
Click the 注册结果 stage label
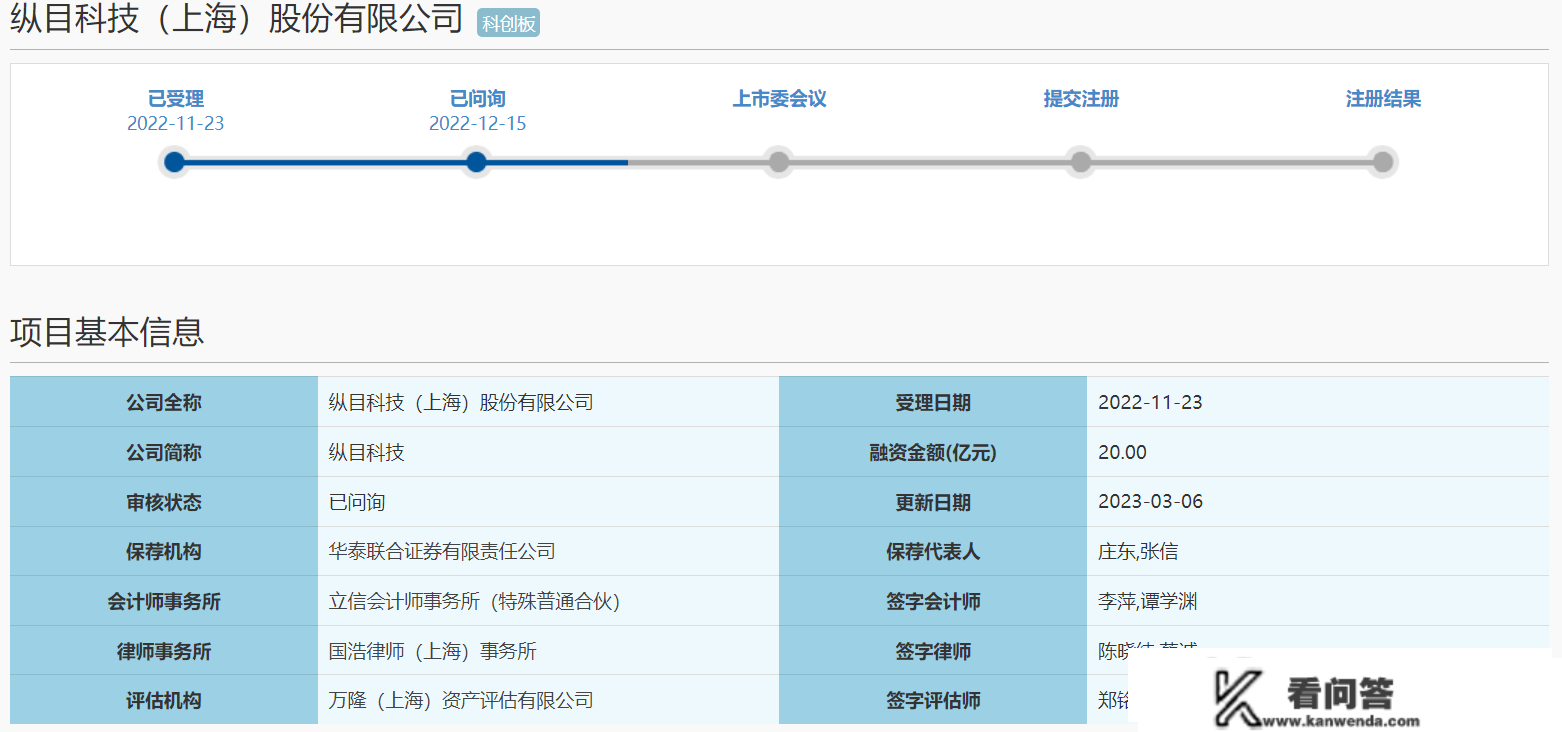(x=1383, y=99)
